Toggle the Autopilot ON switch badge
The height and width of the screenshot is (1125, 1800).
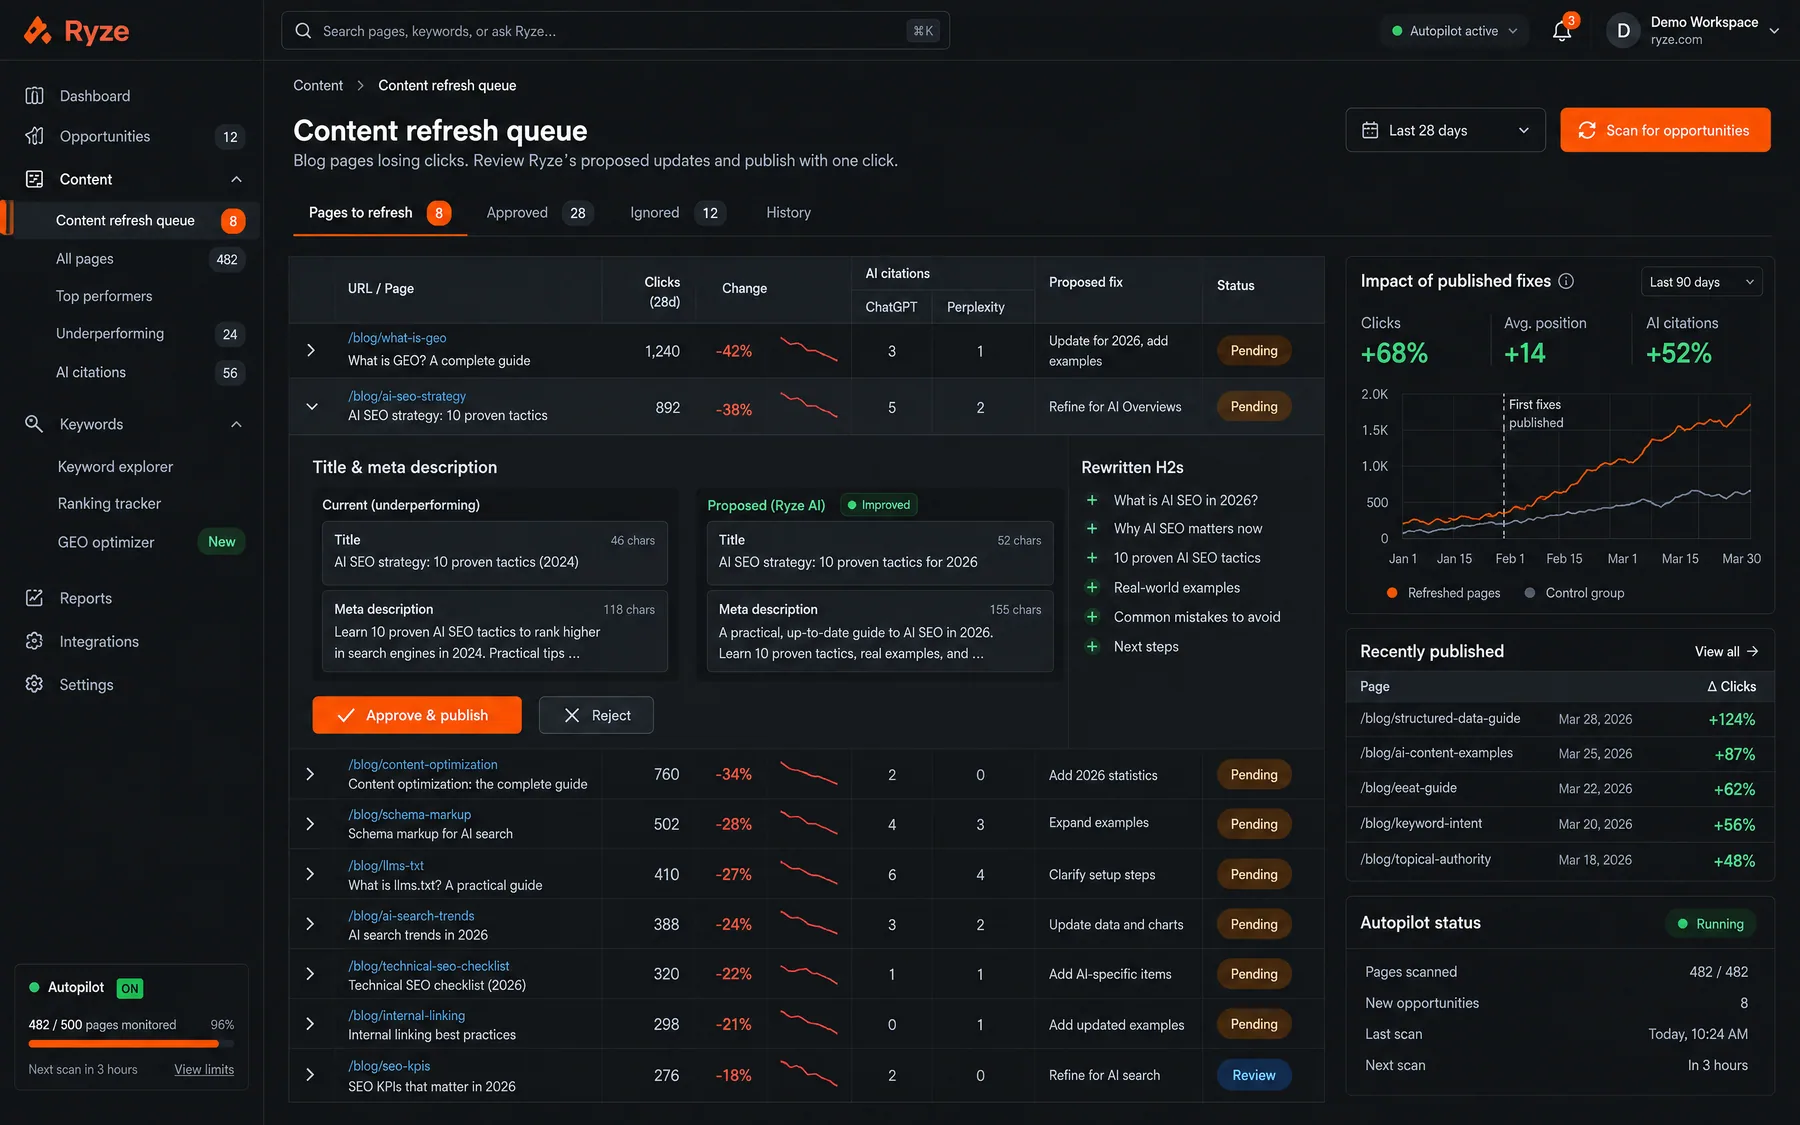(130, 988)
